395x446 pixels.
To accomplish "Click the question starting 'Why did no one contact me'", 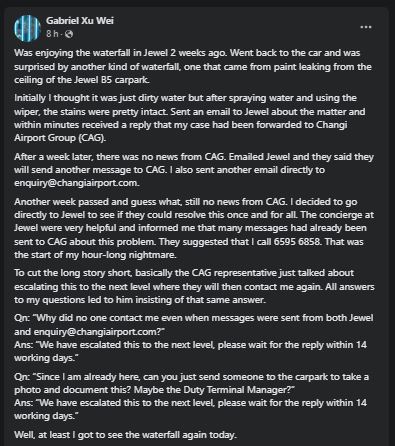I will coord(194,325).
